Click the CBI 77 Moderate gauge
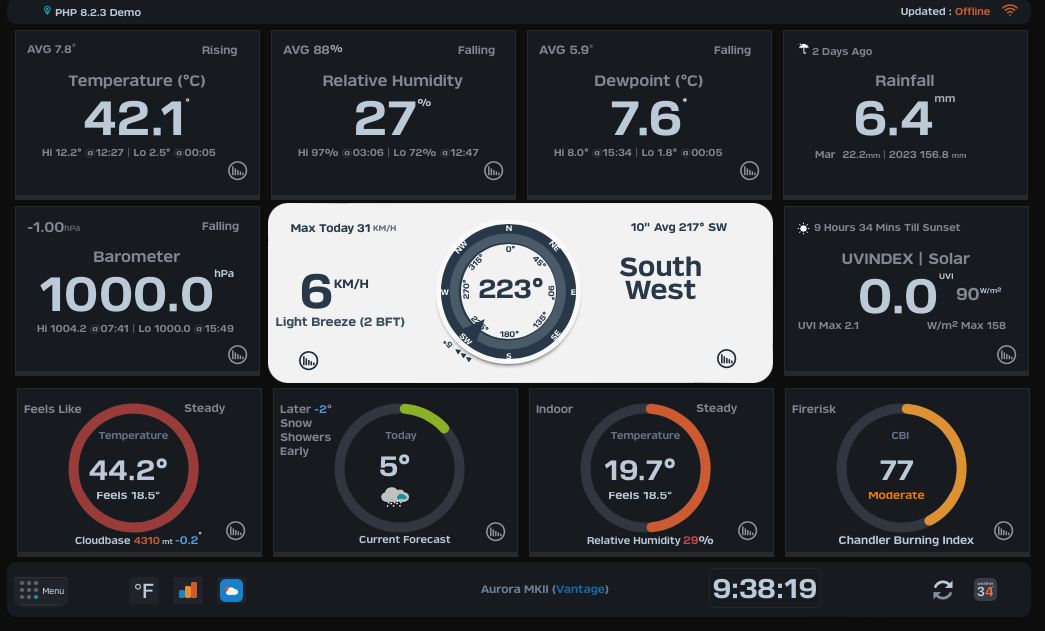The height and width of the screenshot is (631, 1045). click(x=901, y=468)
